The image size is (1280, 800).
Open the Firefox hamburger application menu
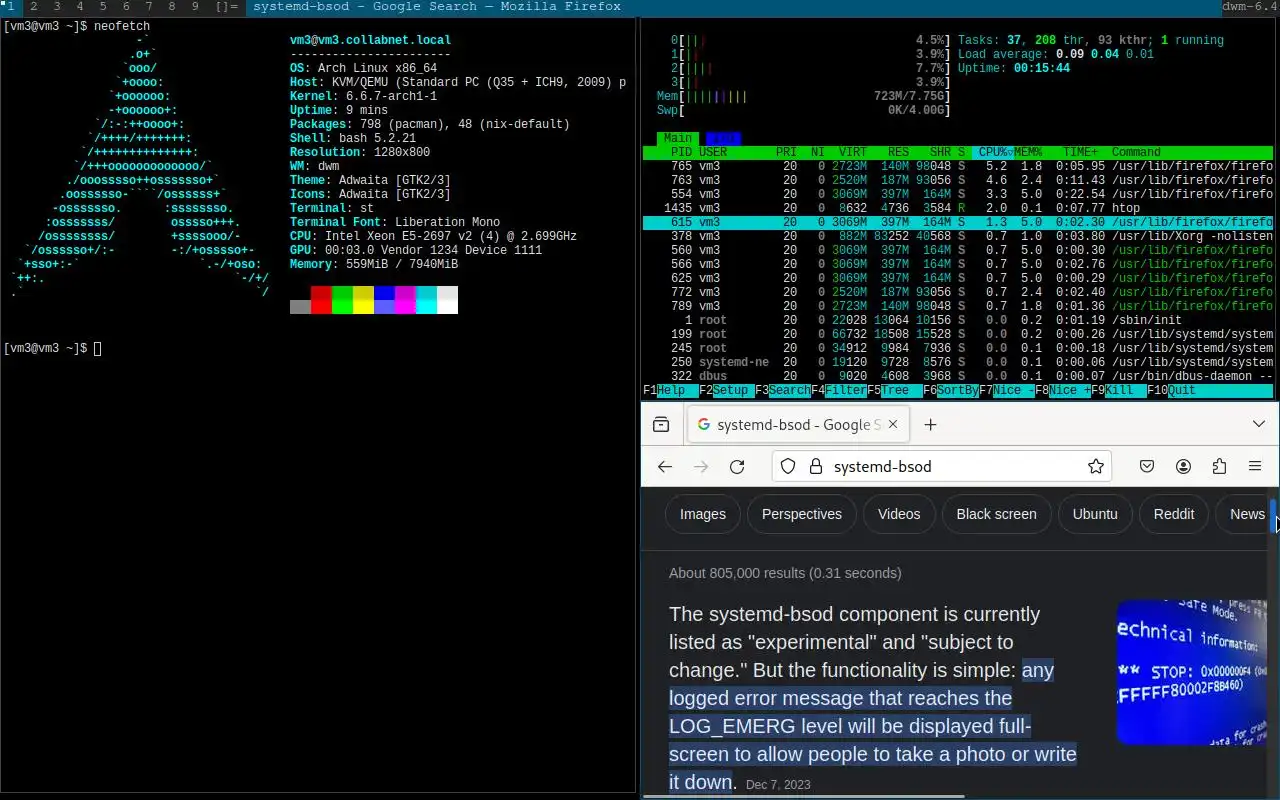click(1255, 467)
